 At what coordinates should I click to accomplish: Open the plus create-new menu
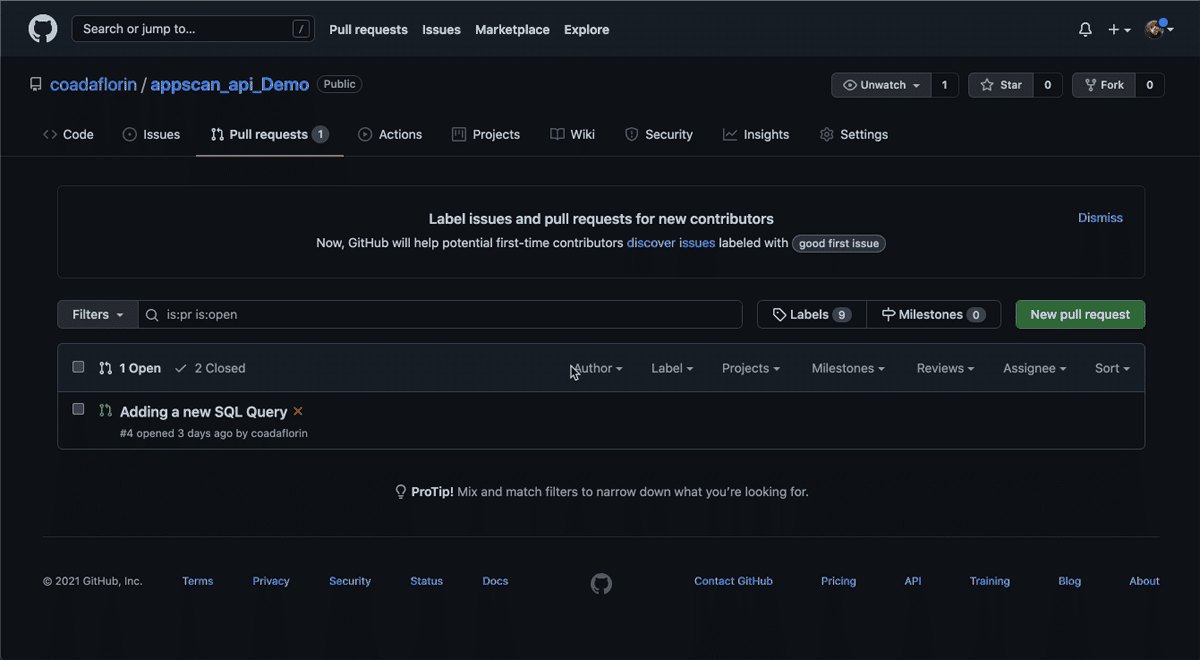pos(1118,30)
